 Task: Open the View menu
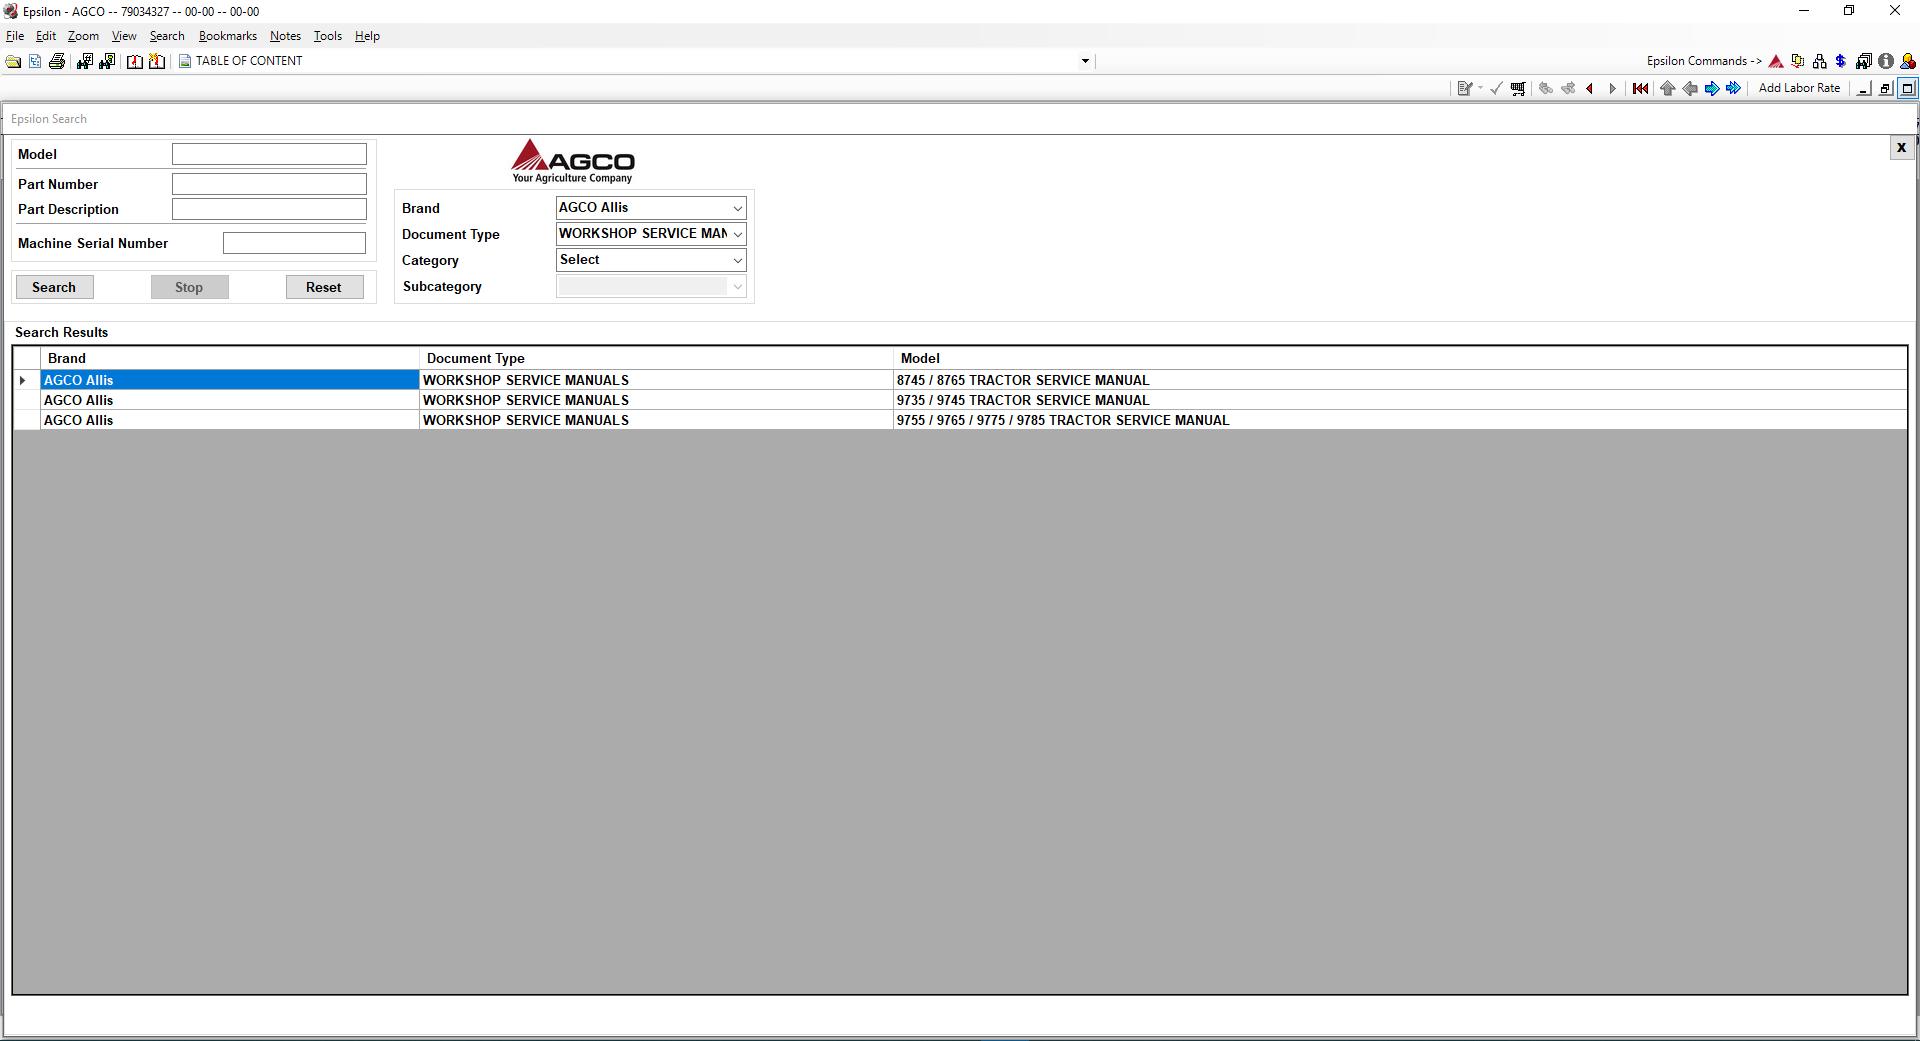click(124, 36)
